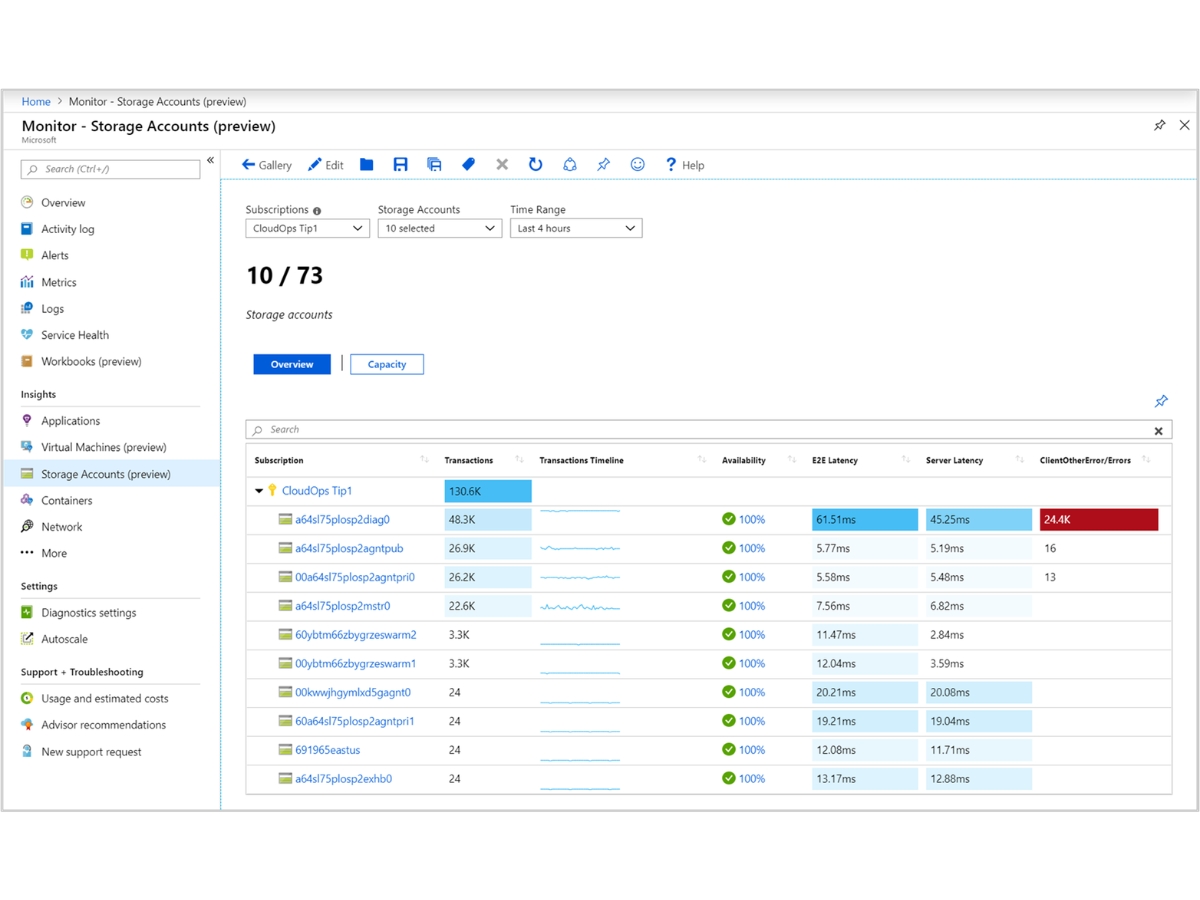Save workbook with floppy disk icon
This screenshot has height=900, width=1200.
point(400,165)
